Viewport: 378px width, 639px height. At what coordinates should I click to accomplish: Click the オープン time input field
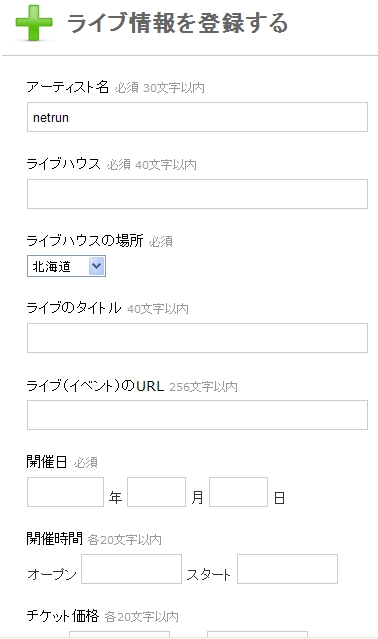(131, 569)
